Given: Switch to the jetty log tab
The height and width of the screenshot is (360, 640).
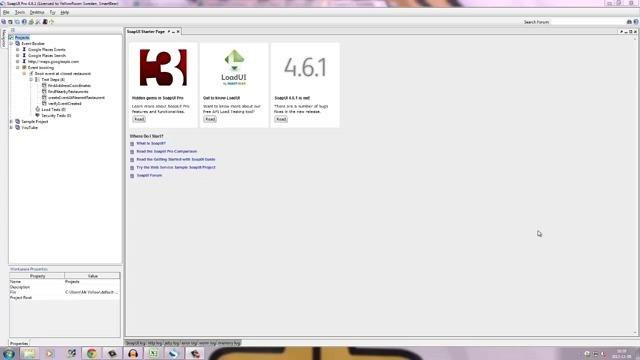Looking at the screenshot, I should 172,343.
